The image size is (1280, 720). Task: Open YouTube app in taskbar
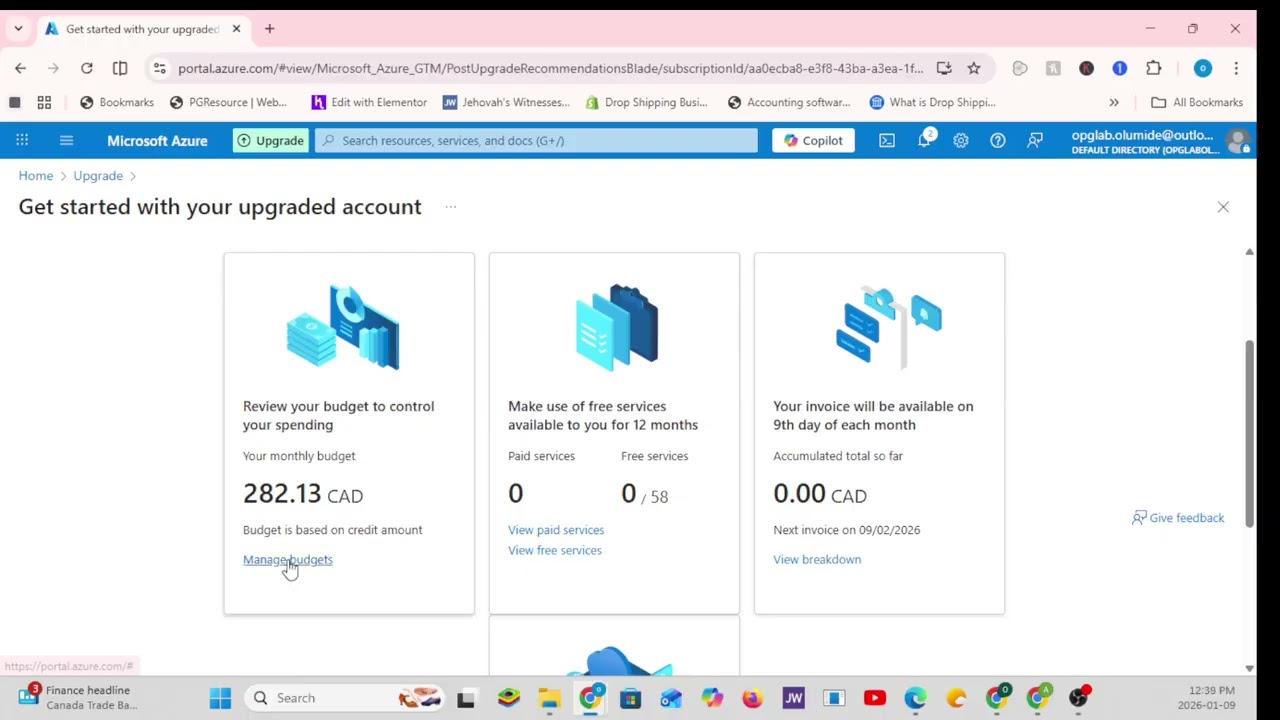[875, 698]
